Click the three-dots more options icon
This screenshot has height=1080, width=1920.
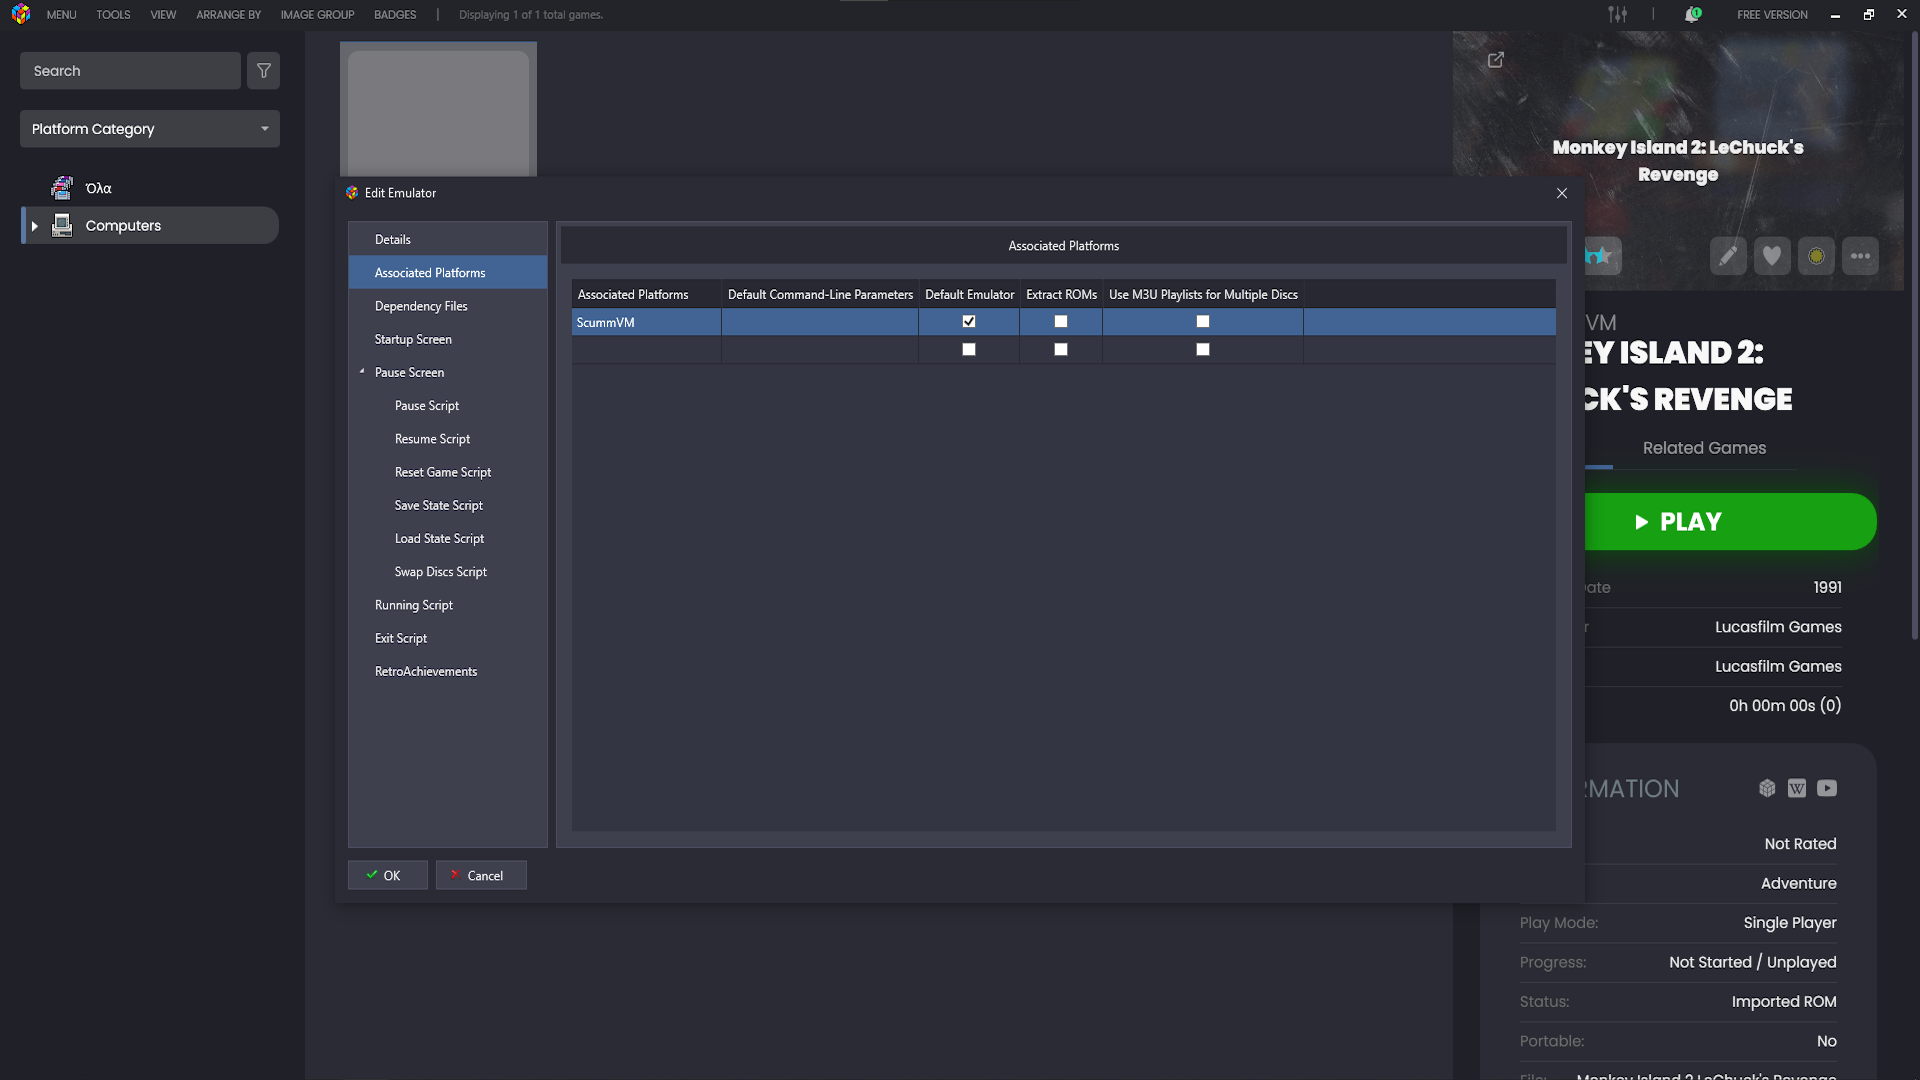1860,256
